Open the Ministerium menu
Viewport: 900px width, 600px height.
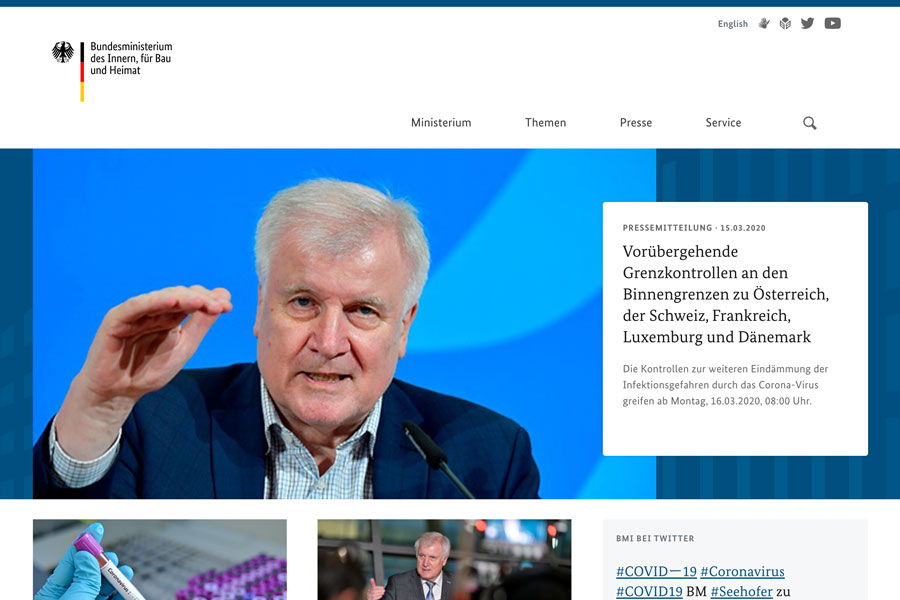pos(441,123)
